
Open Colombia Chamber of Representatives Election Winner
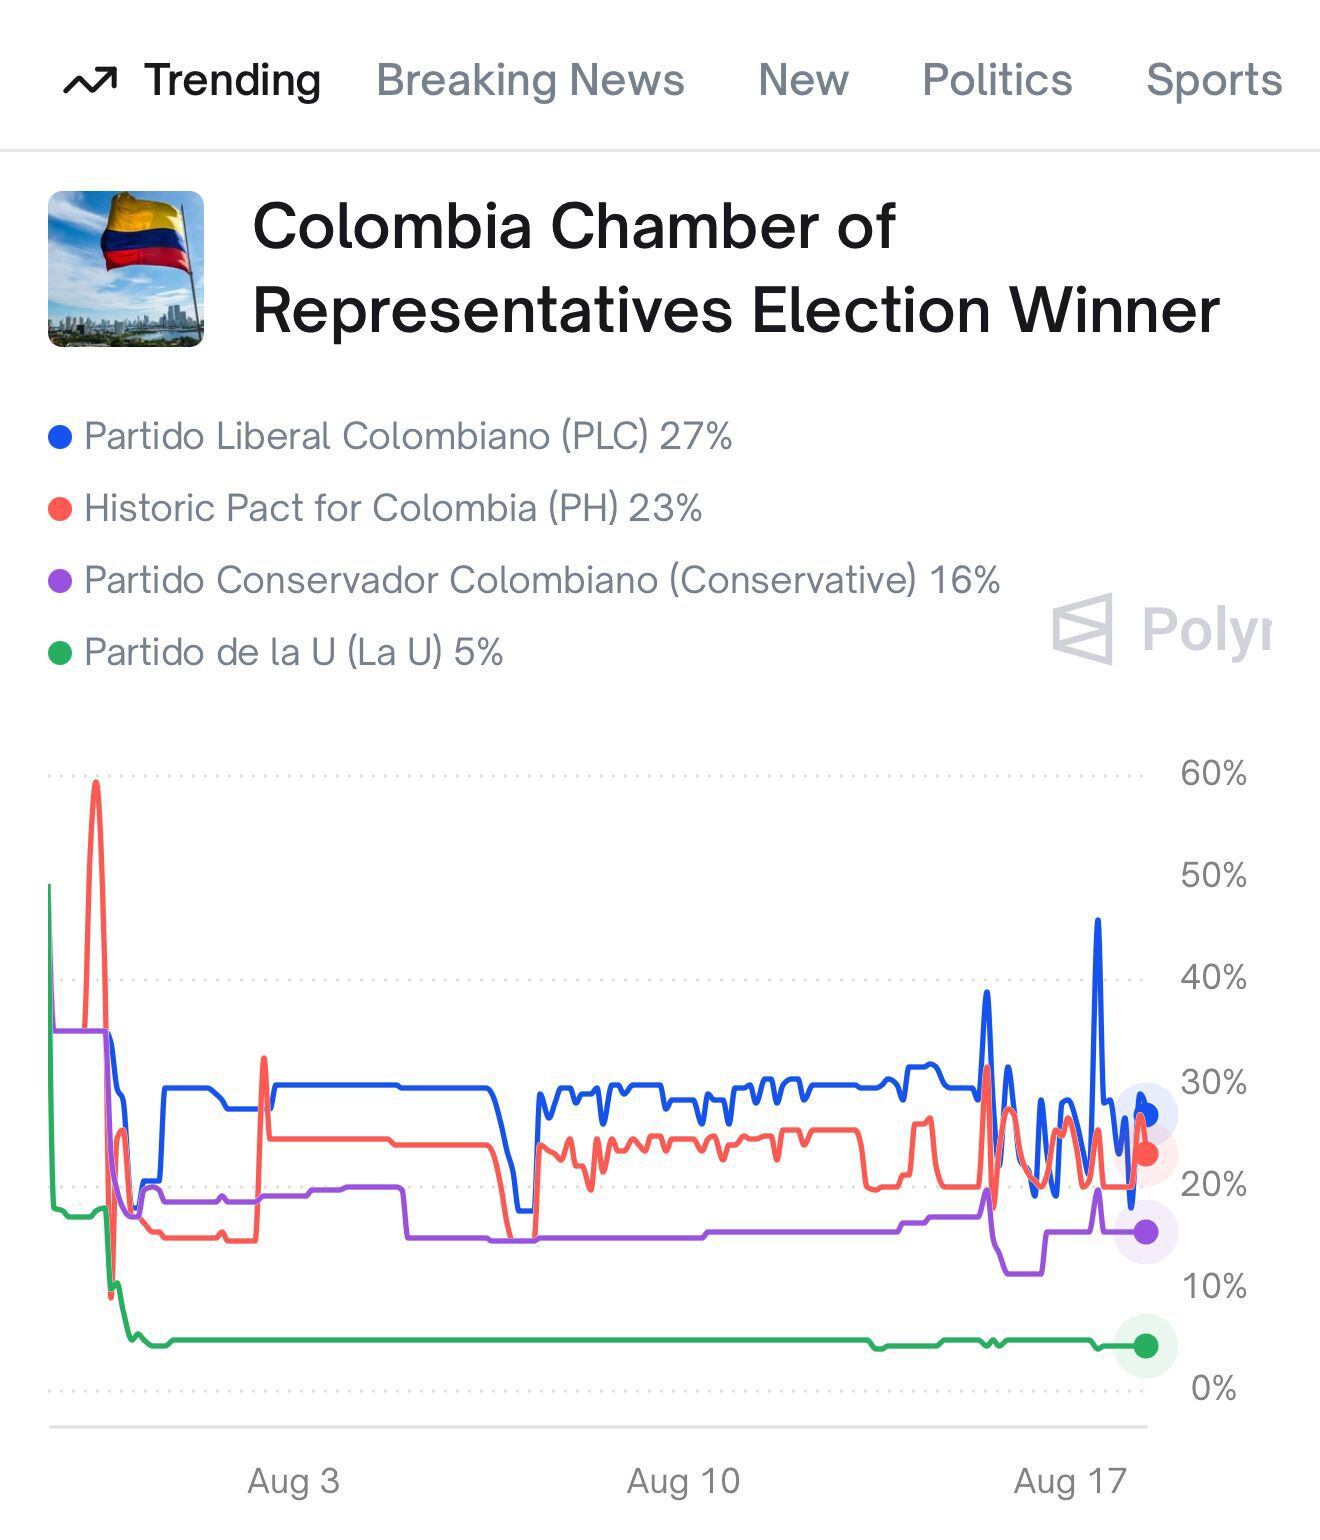735,268
